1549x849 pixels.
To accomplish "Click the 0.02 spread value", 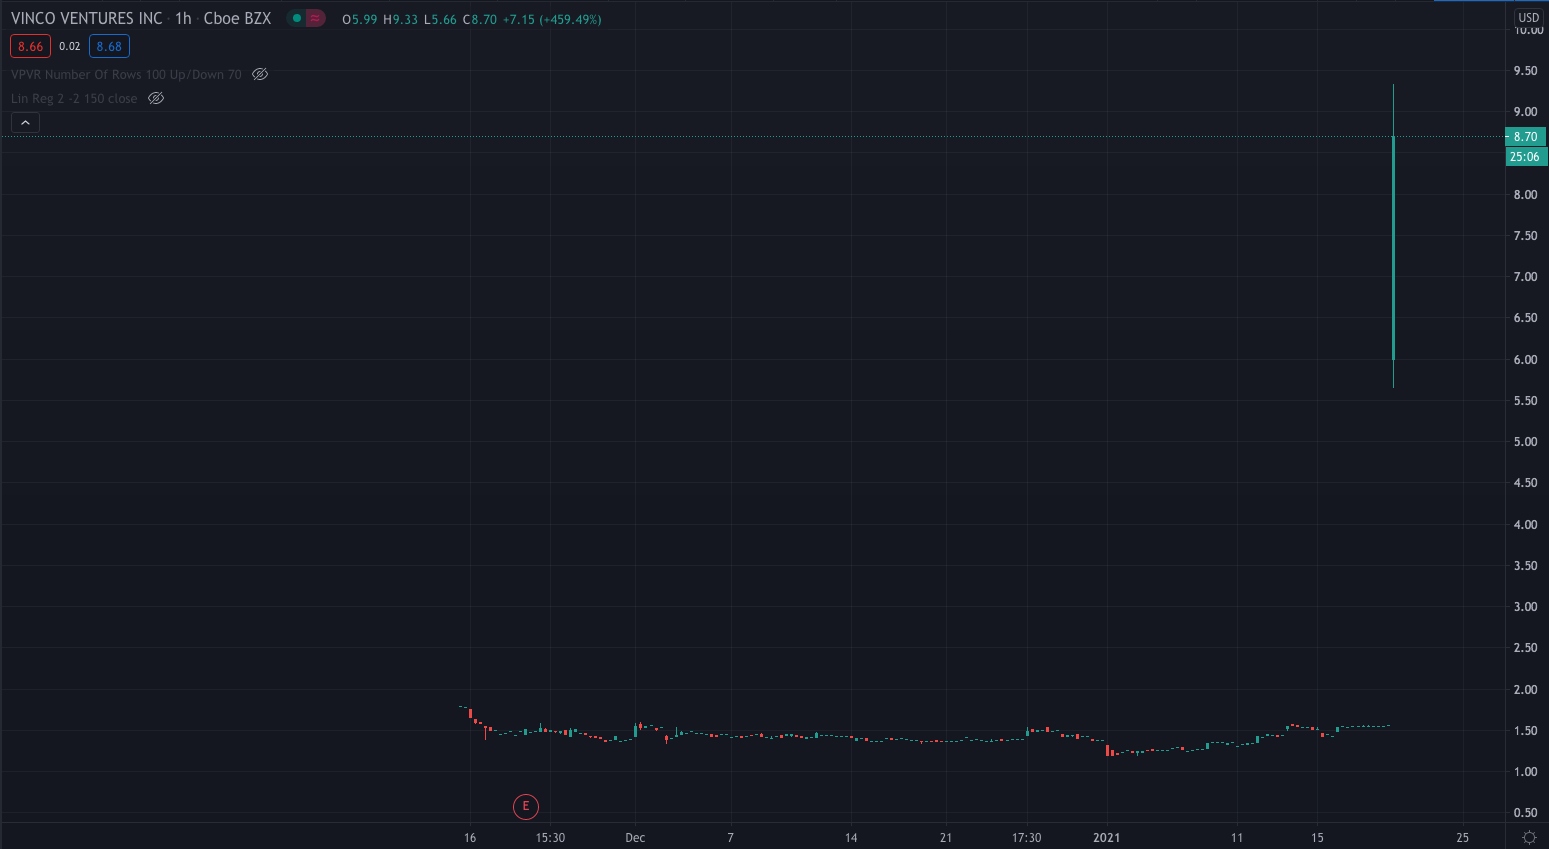I will (x=69, y=46).
